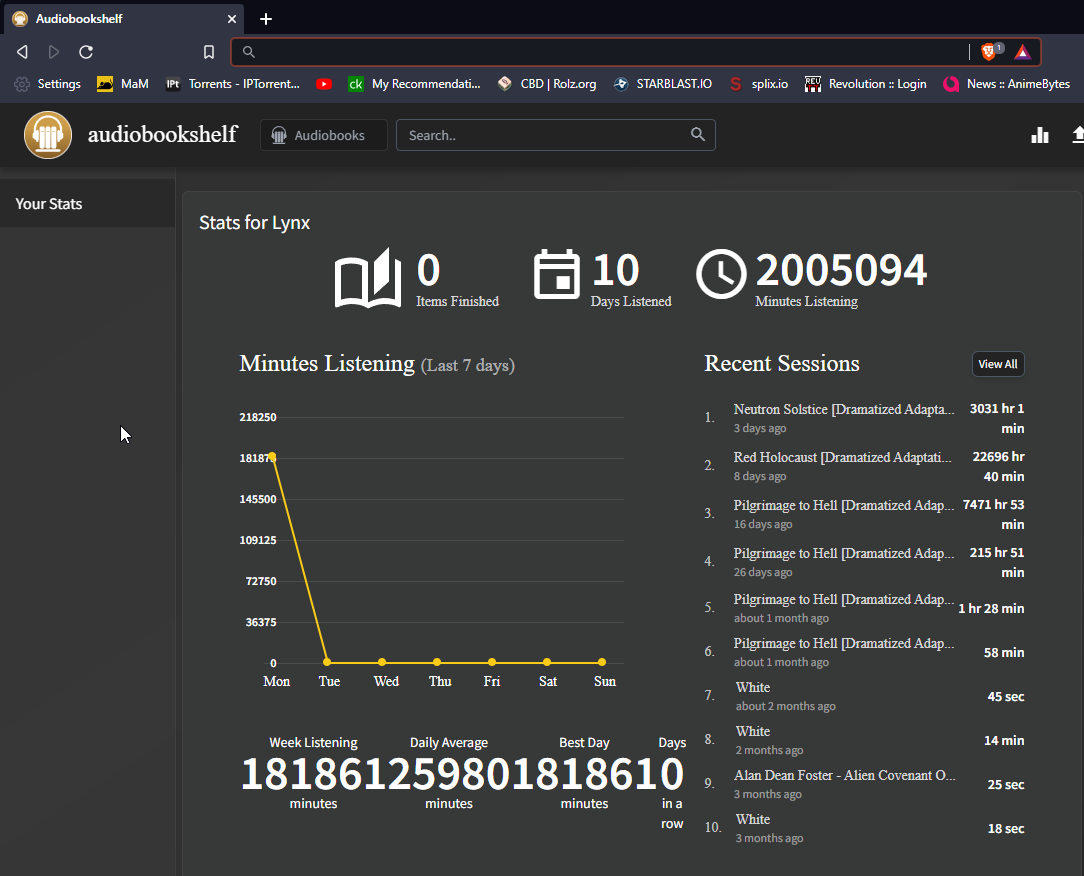
Task: Click the Best Day label
Action: (584, 743)
